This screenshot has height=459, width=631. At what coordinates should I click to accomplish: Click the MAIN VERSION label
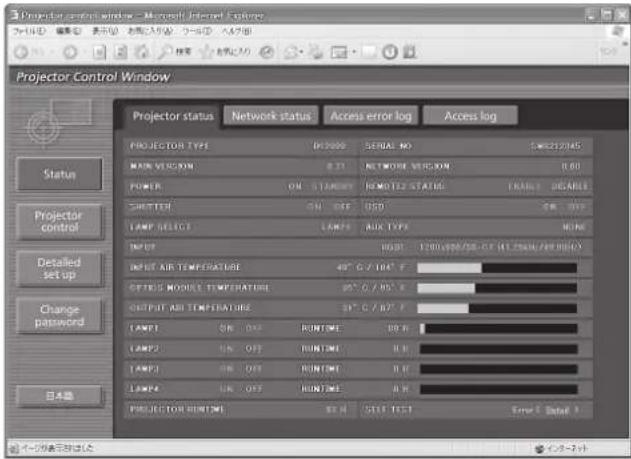161,166
